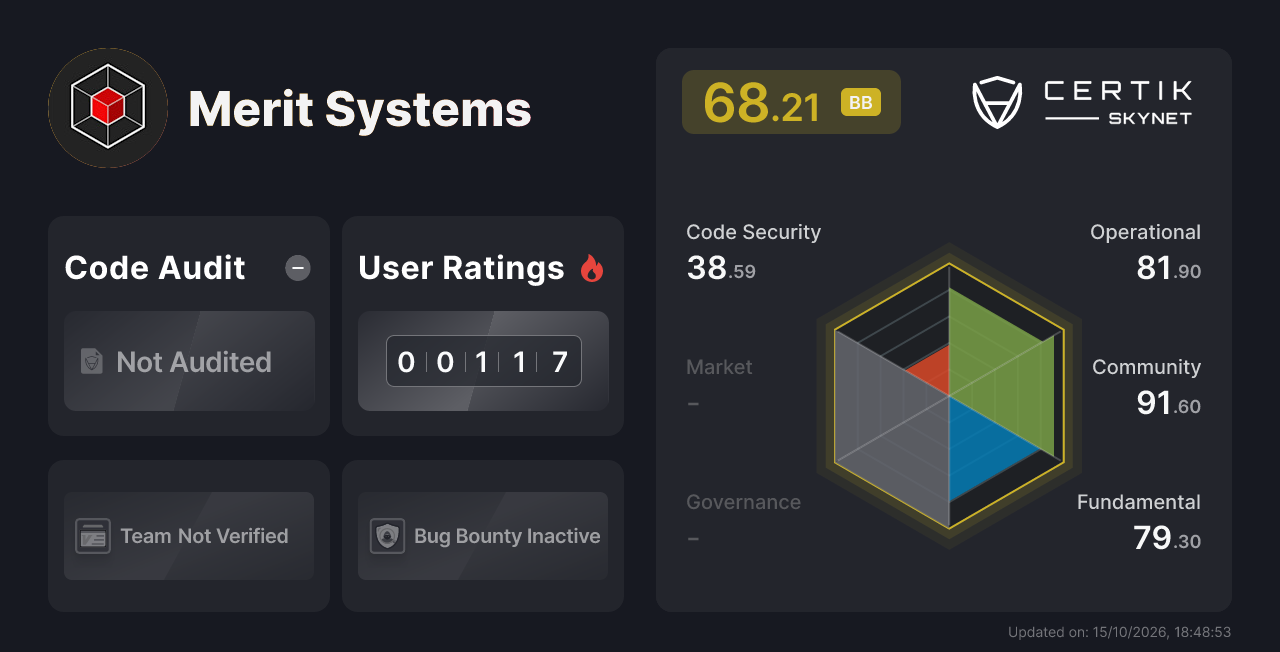This screenshot has height=652, width=1280.
Task: Click the greyed-out Governance label
Action: click(x=743, y=502)
